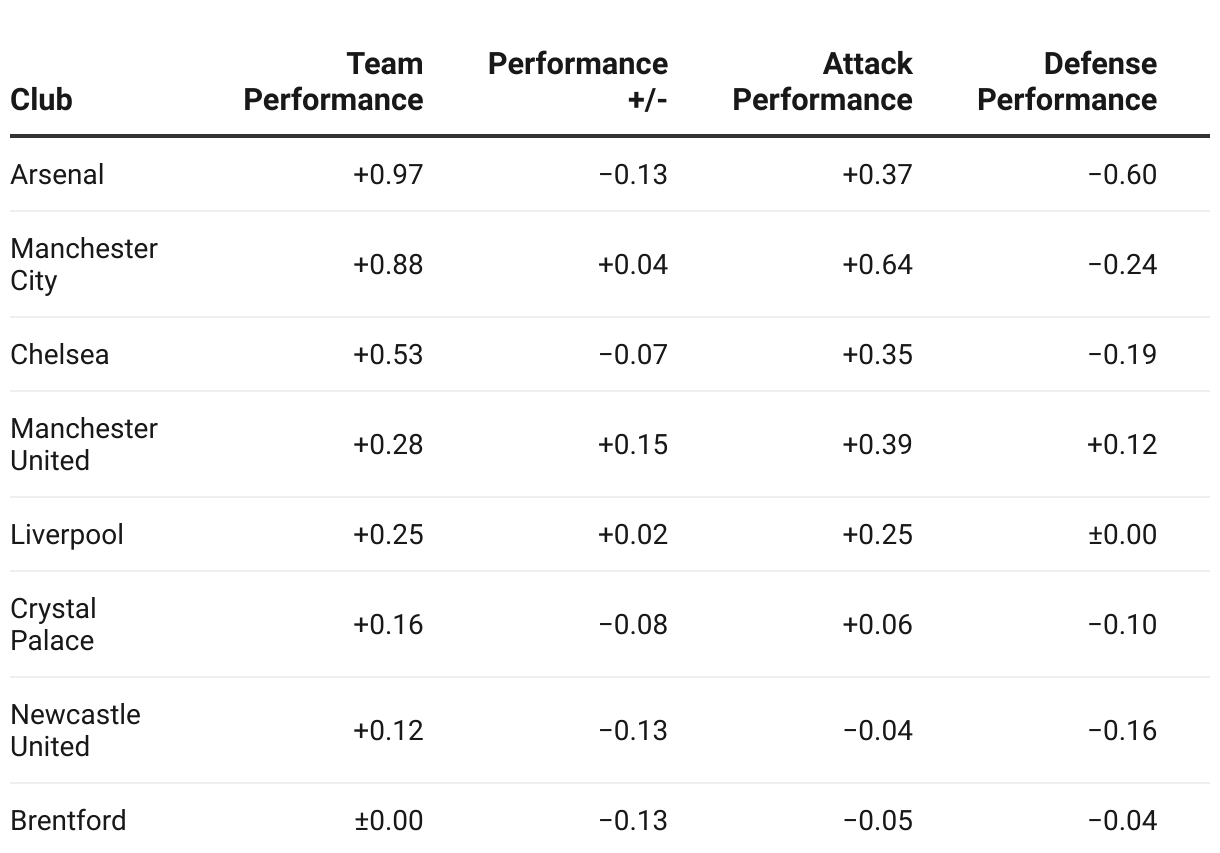Click Arsenal's +0.97 Team Performance value
Viewport: 1220px width, 853px height.
(x=388, y=174)
